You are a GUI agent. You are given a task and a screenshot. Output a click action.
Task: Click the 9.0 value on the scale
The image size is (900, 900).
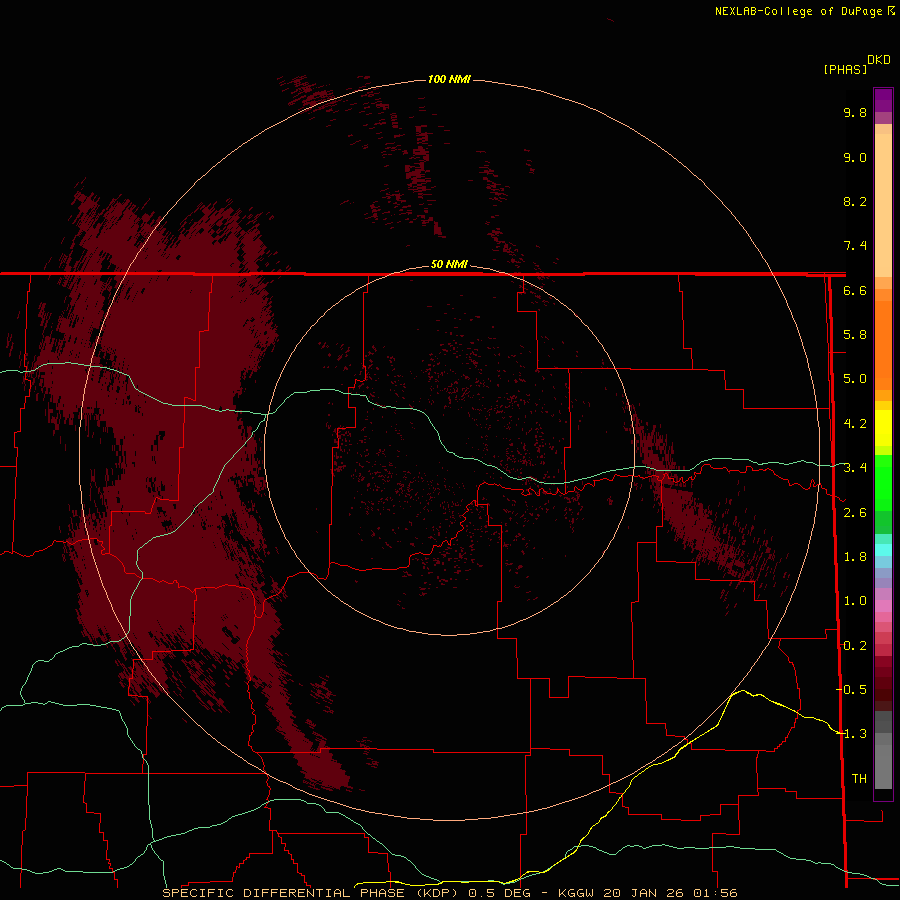855,157
